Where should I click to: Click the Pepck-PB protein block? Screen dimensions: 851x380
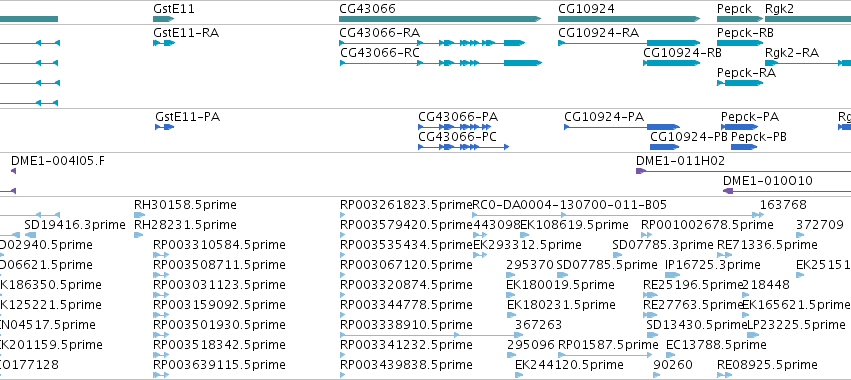pos(744,147)
